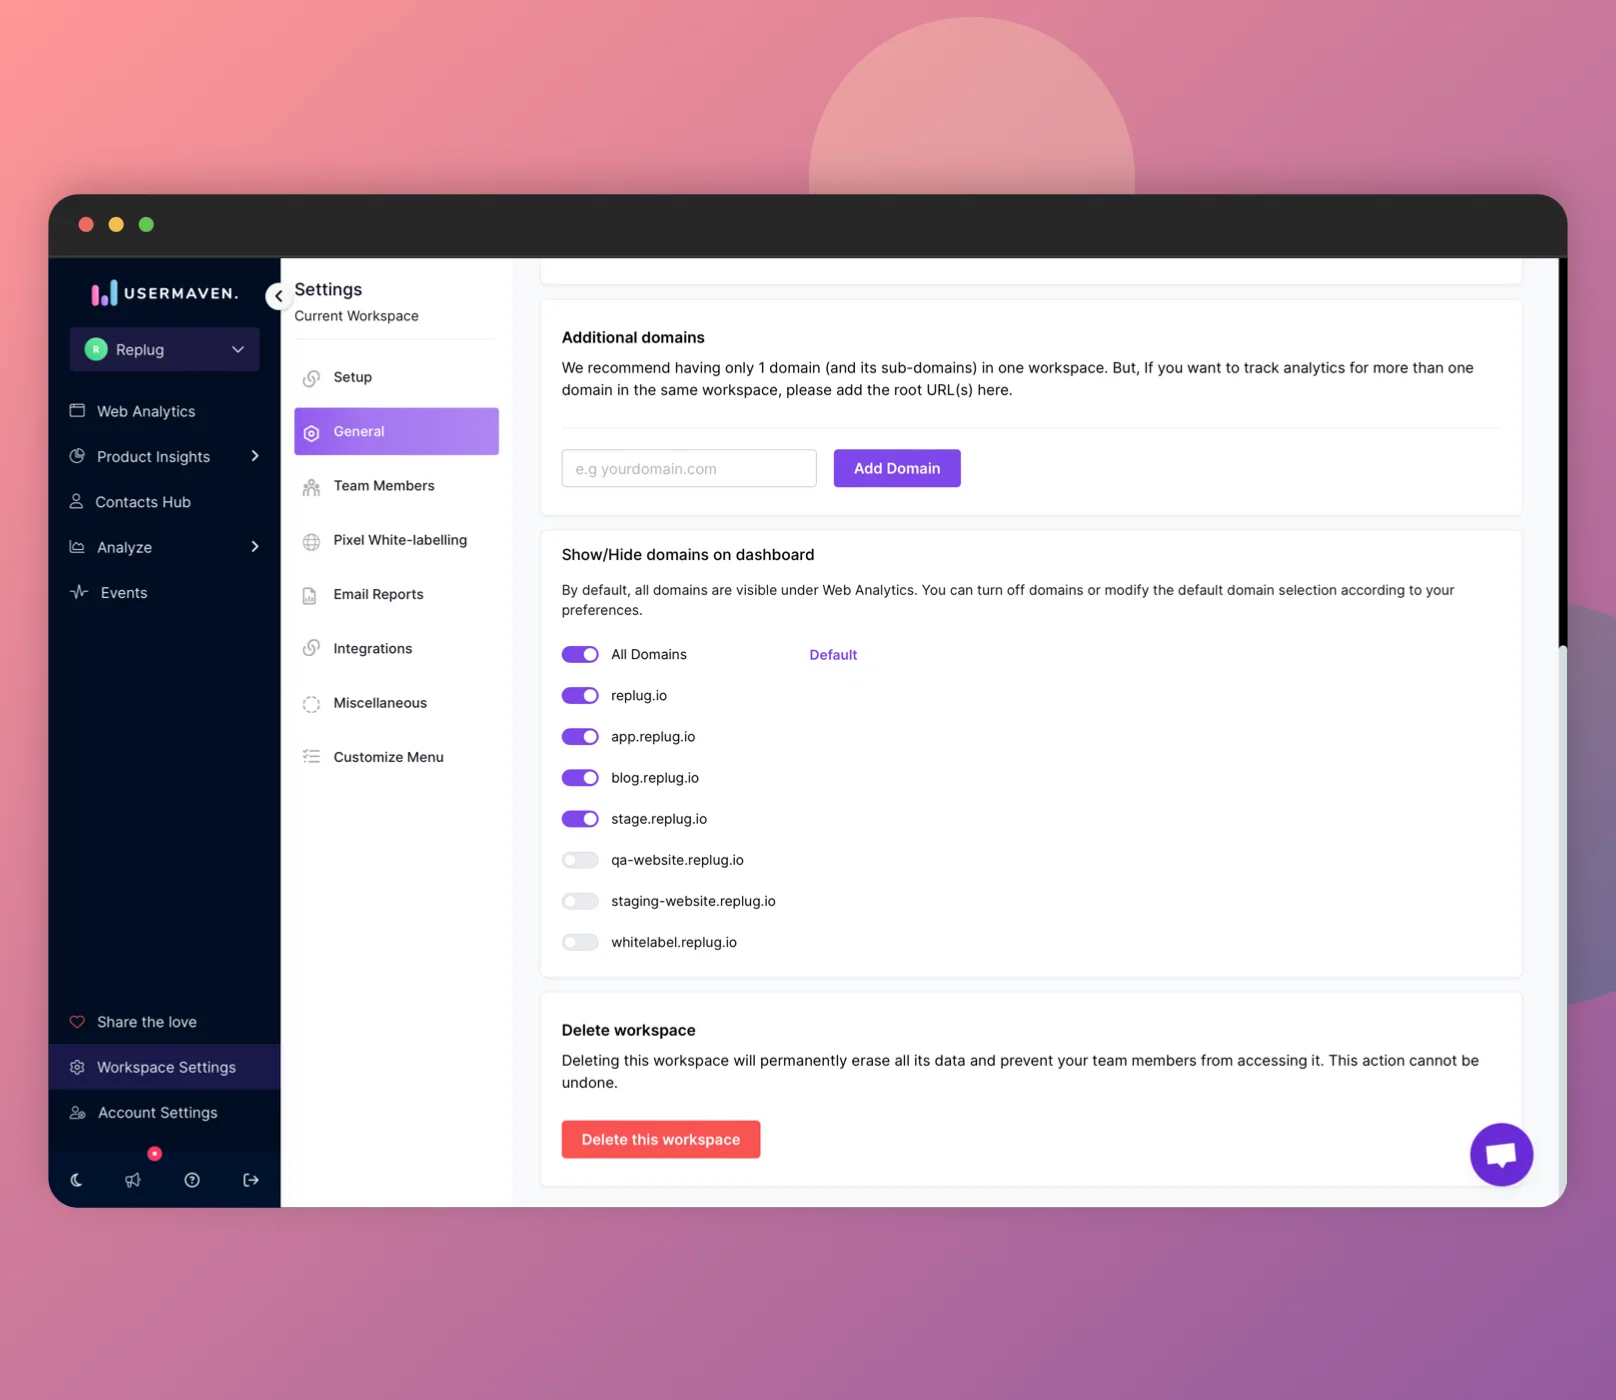Open the Setup settings section
Screen dimensions: 1616x1400
(396, 377)
